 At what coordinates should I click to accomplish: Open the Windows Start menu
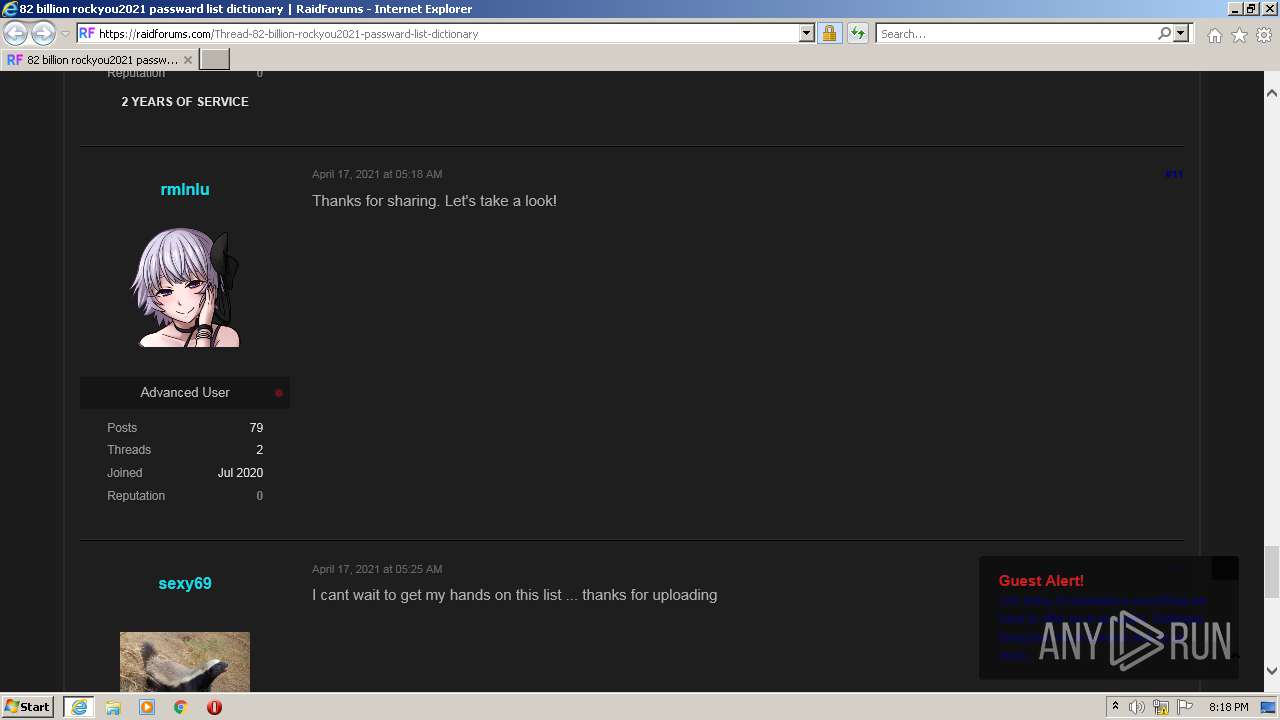[x=28, y=706]
